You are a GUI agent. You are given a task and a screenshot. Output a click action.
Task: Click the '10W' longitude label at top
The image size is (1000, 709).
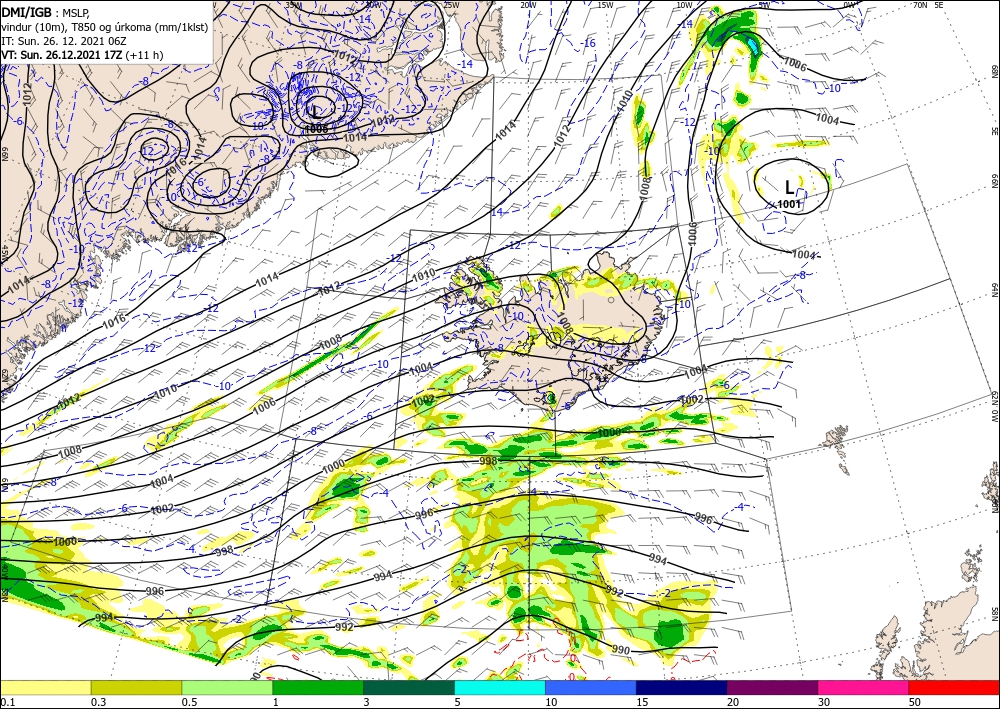click(684, 5)
